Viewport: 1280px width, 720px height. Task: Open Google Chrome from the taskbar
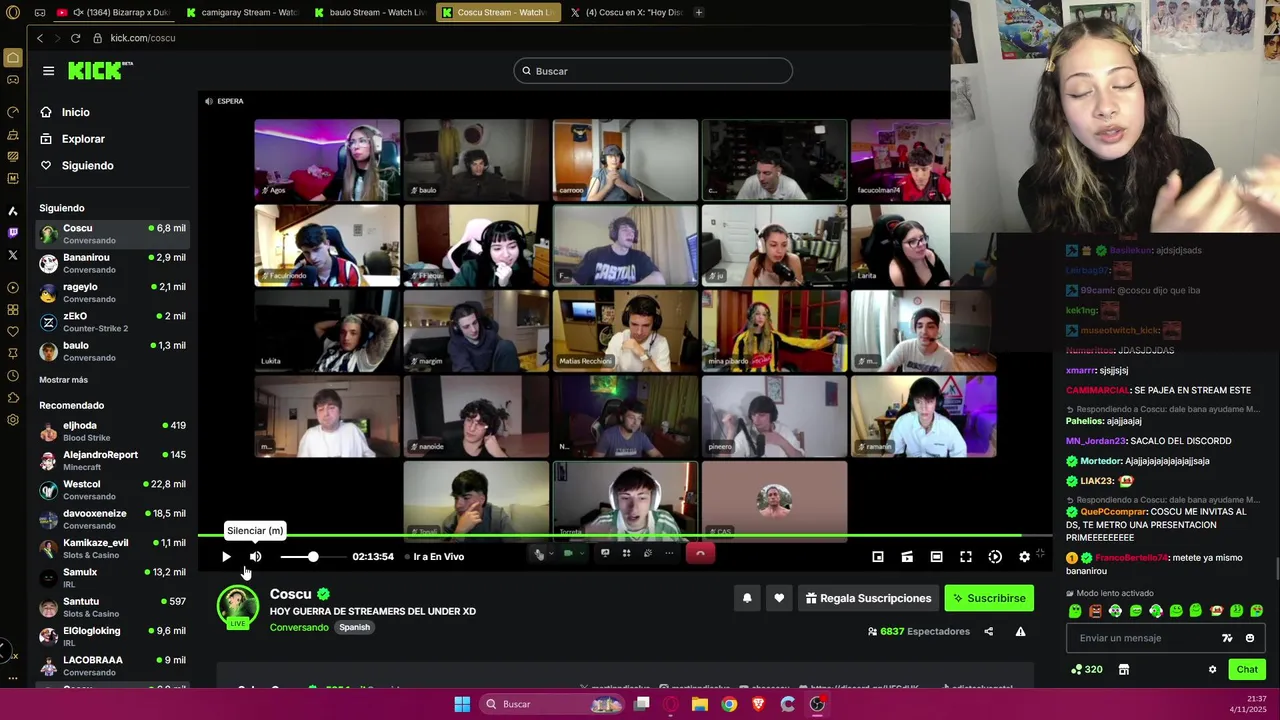pos(729,704)
